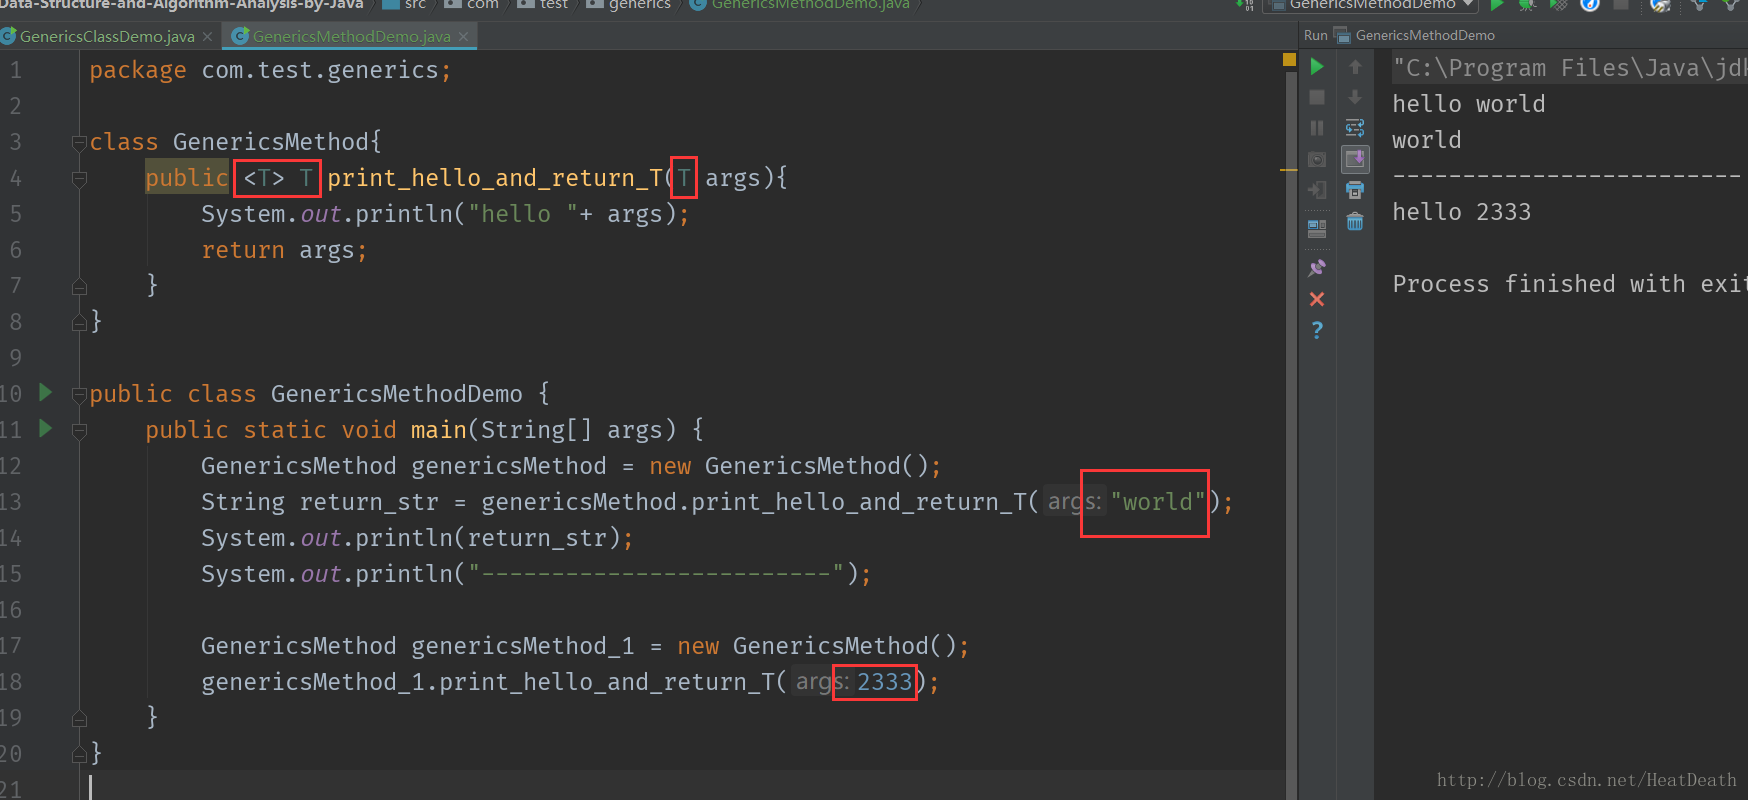Run main from gutter arrow on line 11
1748x800 pixels.
(45, 428)
